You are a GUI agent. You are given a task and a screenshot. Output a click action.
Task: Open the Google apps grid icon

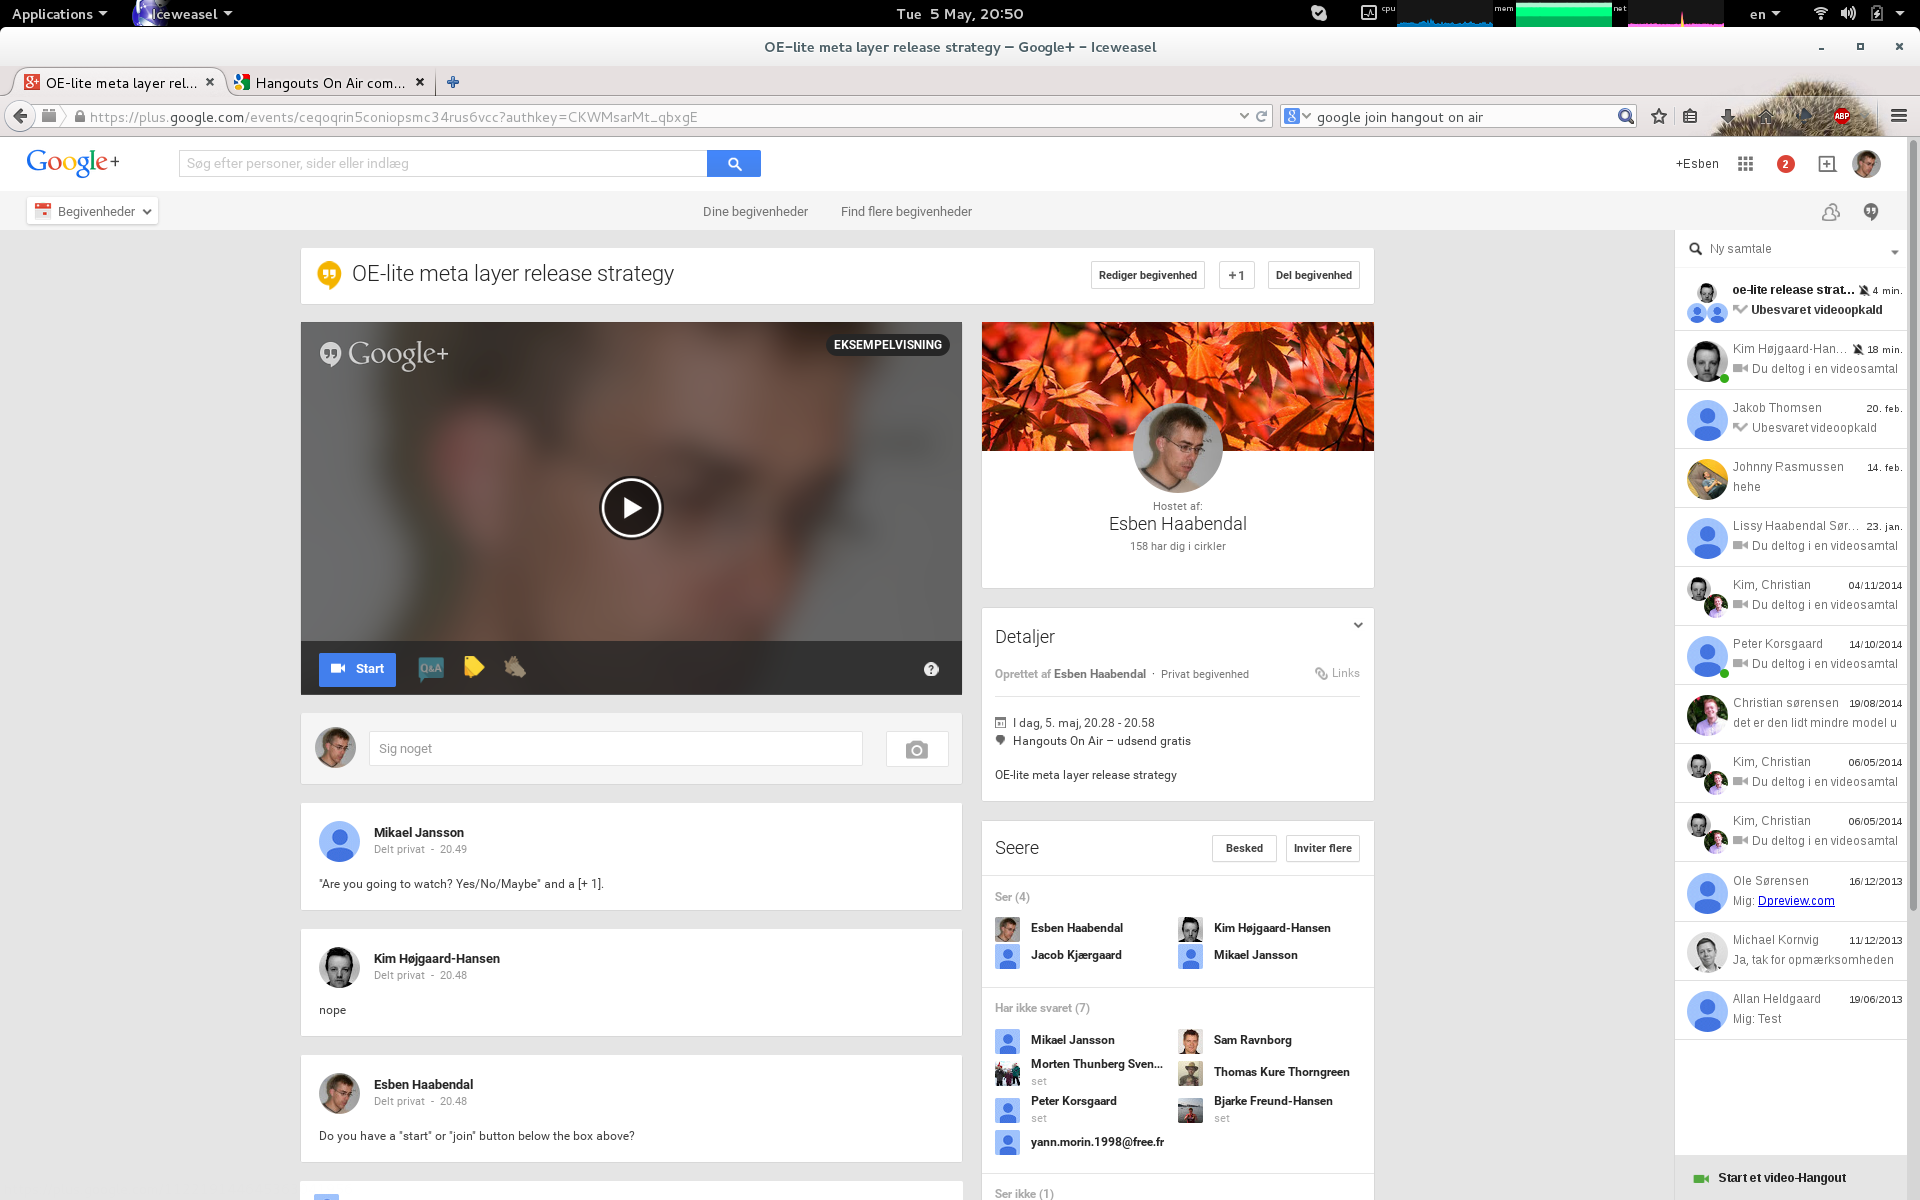click(1746, 164)
